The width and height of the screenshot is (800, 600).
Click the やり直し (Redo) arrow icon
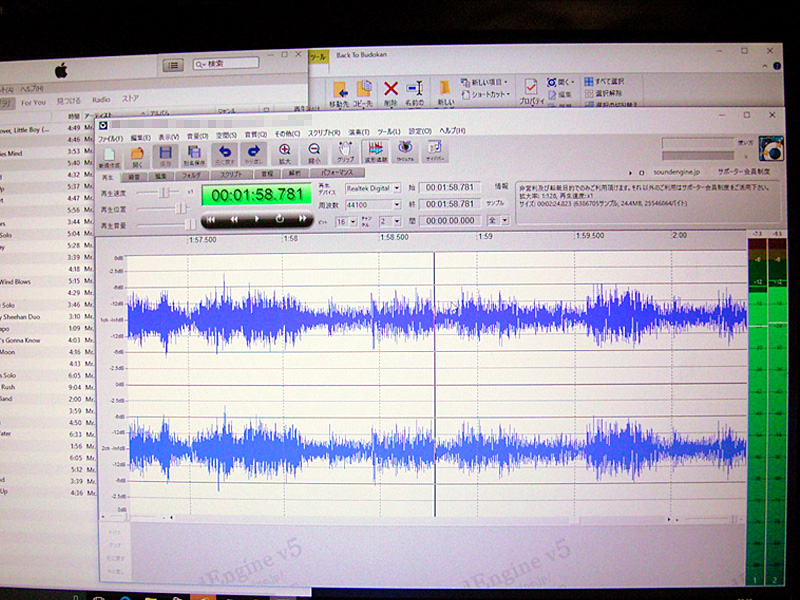(254, 153)
